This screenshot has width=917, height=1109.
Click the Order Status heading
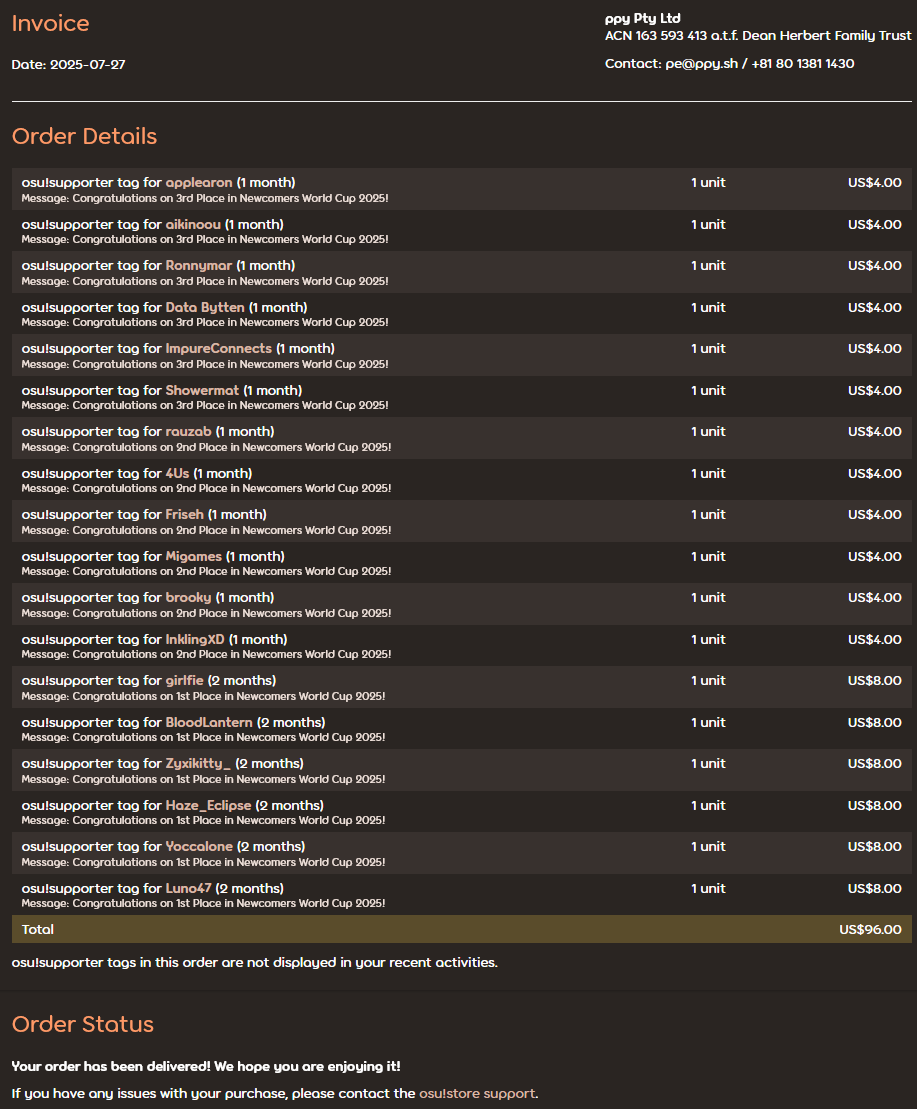point(83,1024)
